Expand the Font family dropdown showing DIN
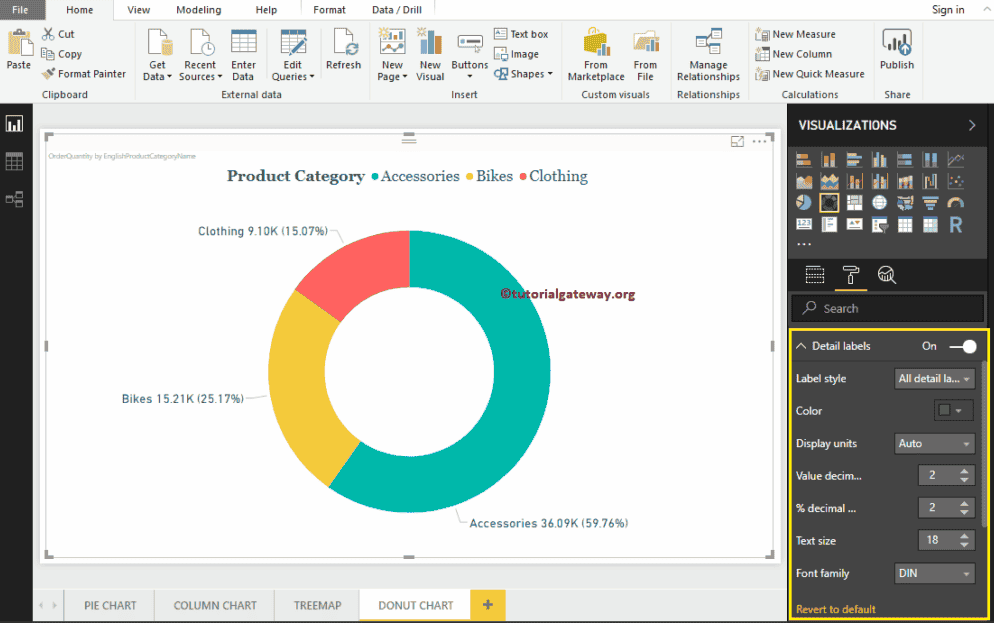This screenshot has height=623, width=994. (933, 573)
